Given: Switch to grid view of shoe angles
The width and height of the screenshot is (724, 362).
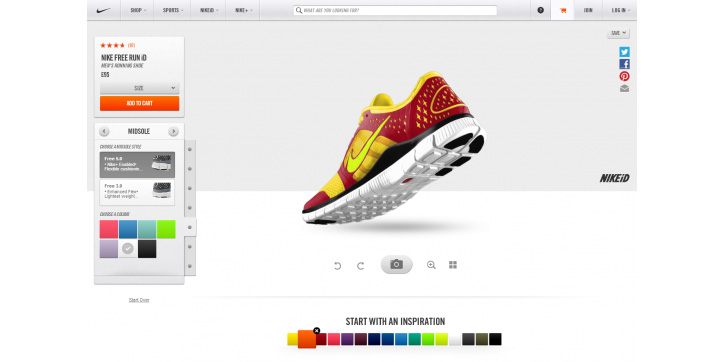Looking at the screenshot, I should click(x=453, y=265).
